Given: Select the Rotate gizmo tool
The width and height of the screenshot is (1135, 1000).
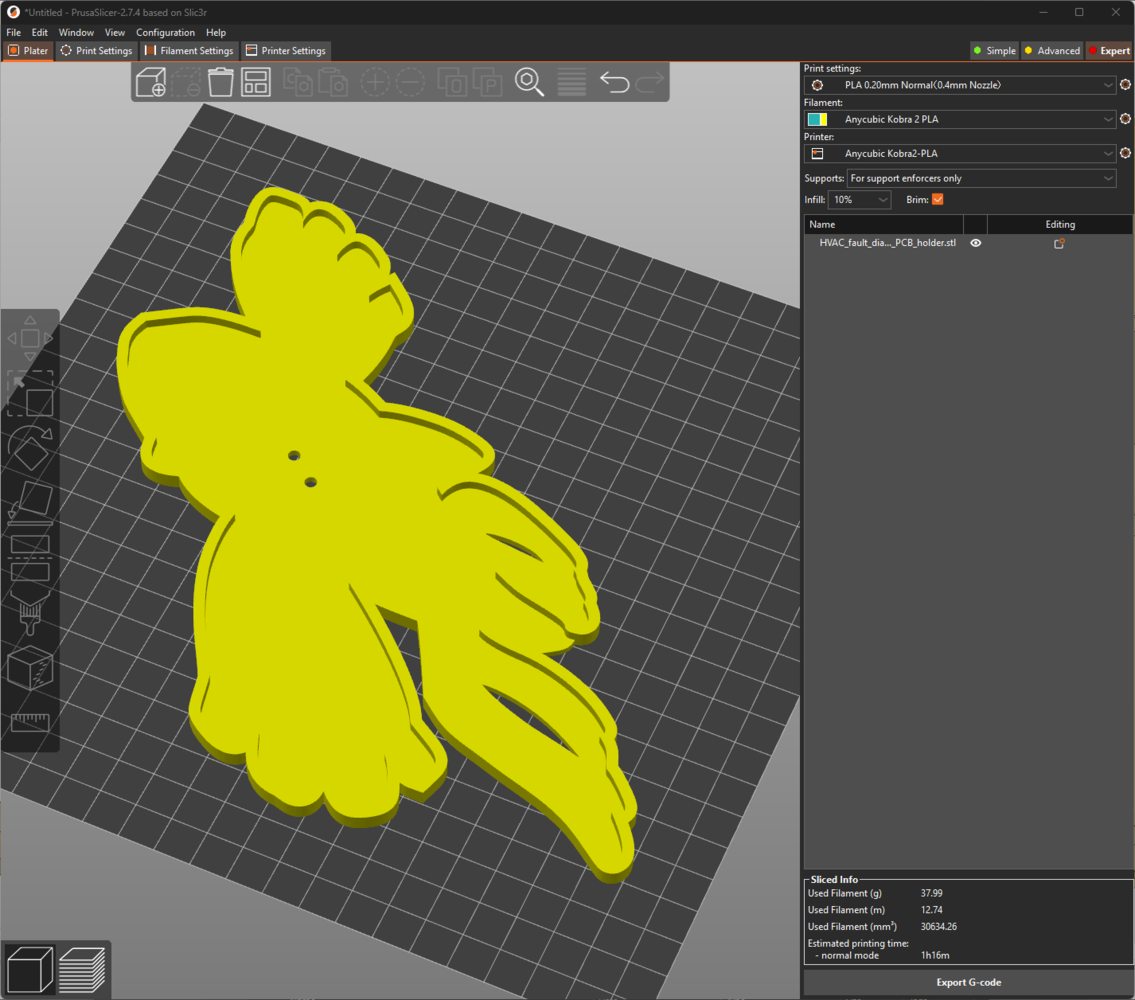Looking at the screenshot, I should pyautogui.click(x=30, y=449).
